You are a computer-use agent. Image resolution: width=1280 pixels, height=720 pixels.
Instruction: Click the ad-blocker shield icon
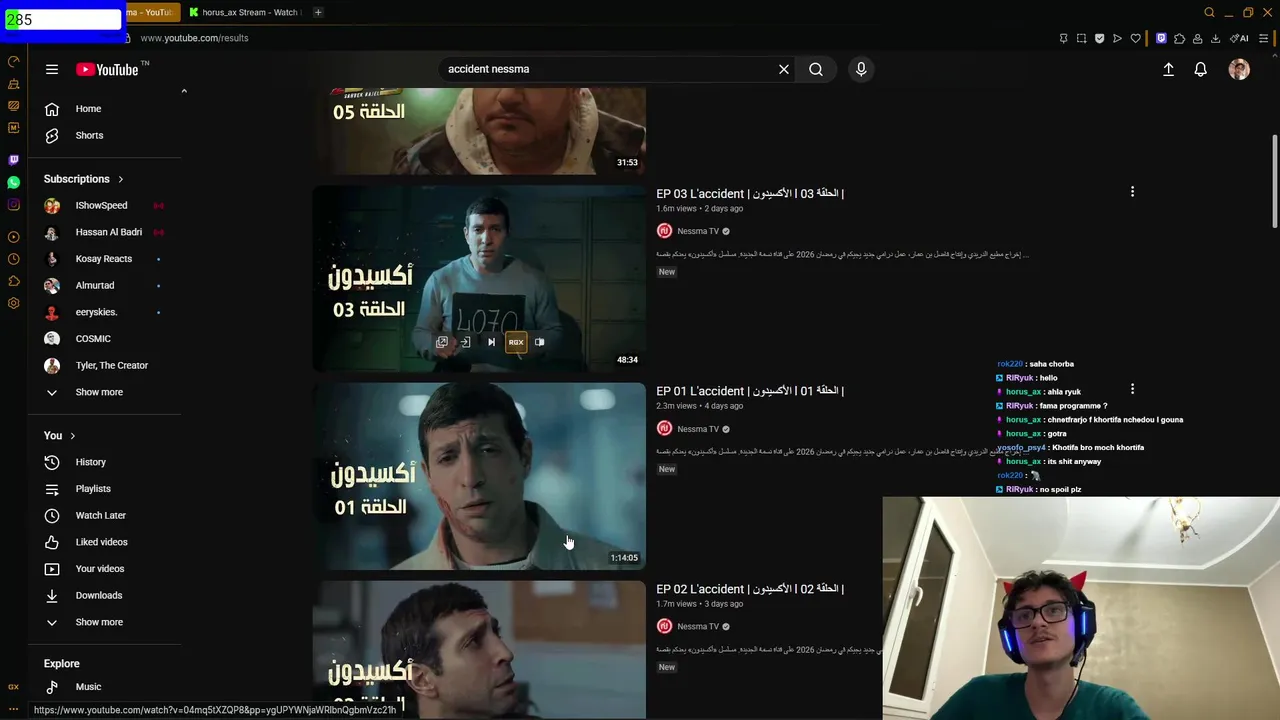(1099, 38)
